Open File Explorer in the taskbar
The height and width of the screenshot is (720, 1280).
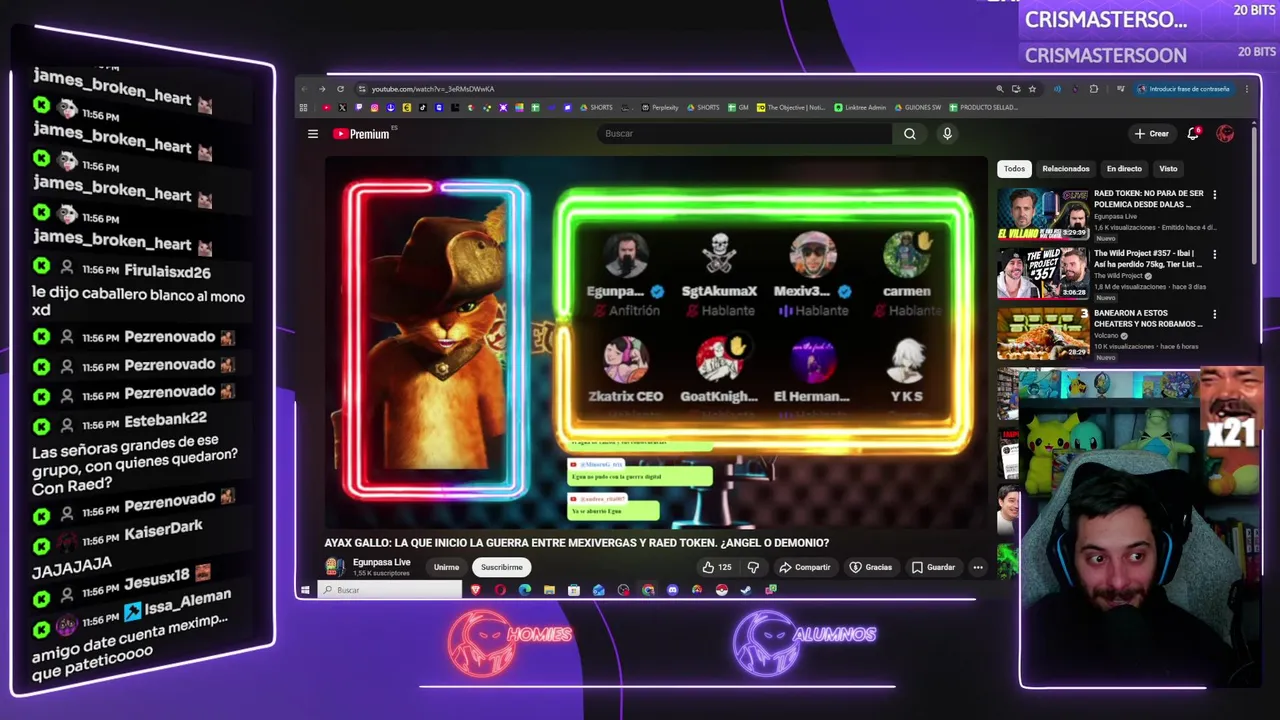click(549, 590)
